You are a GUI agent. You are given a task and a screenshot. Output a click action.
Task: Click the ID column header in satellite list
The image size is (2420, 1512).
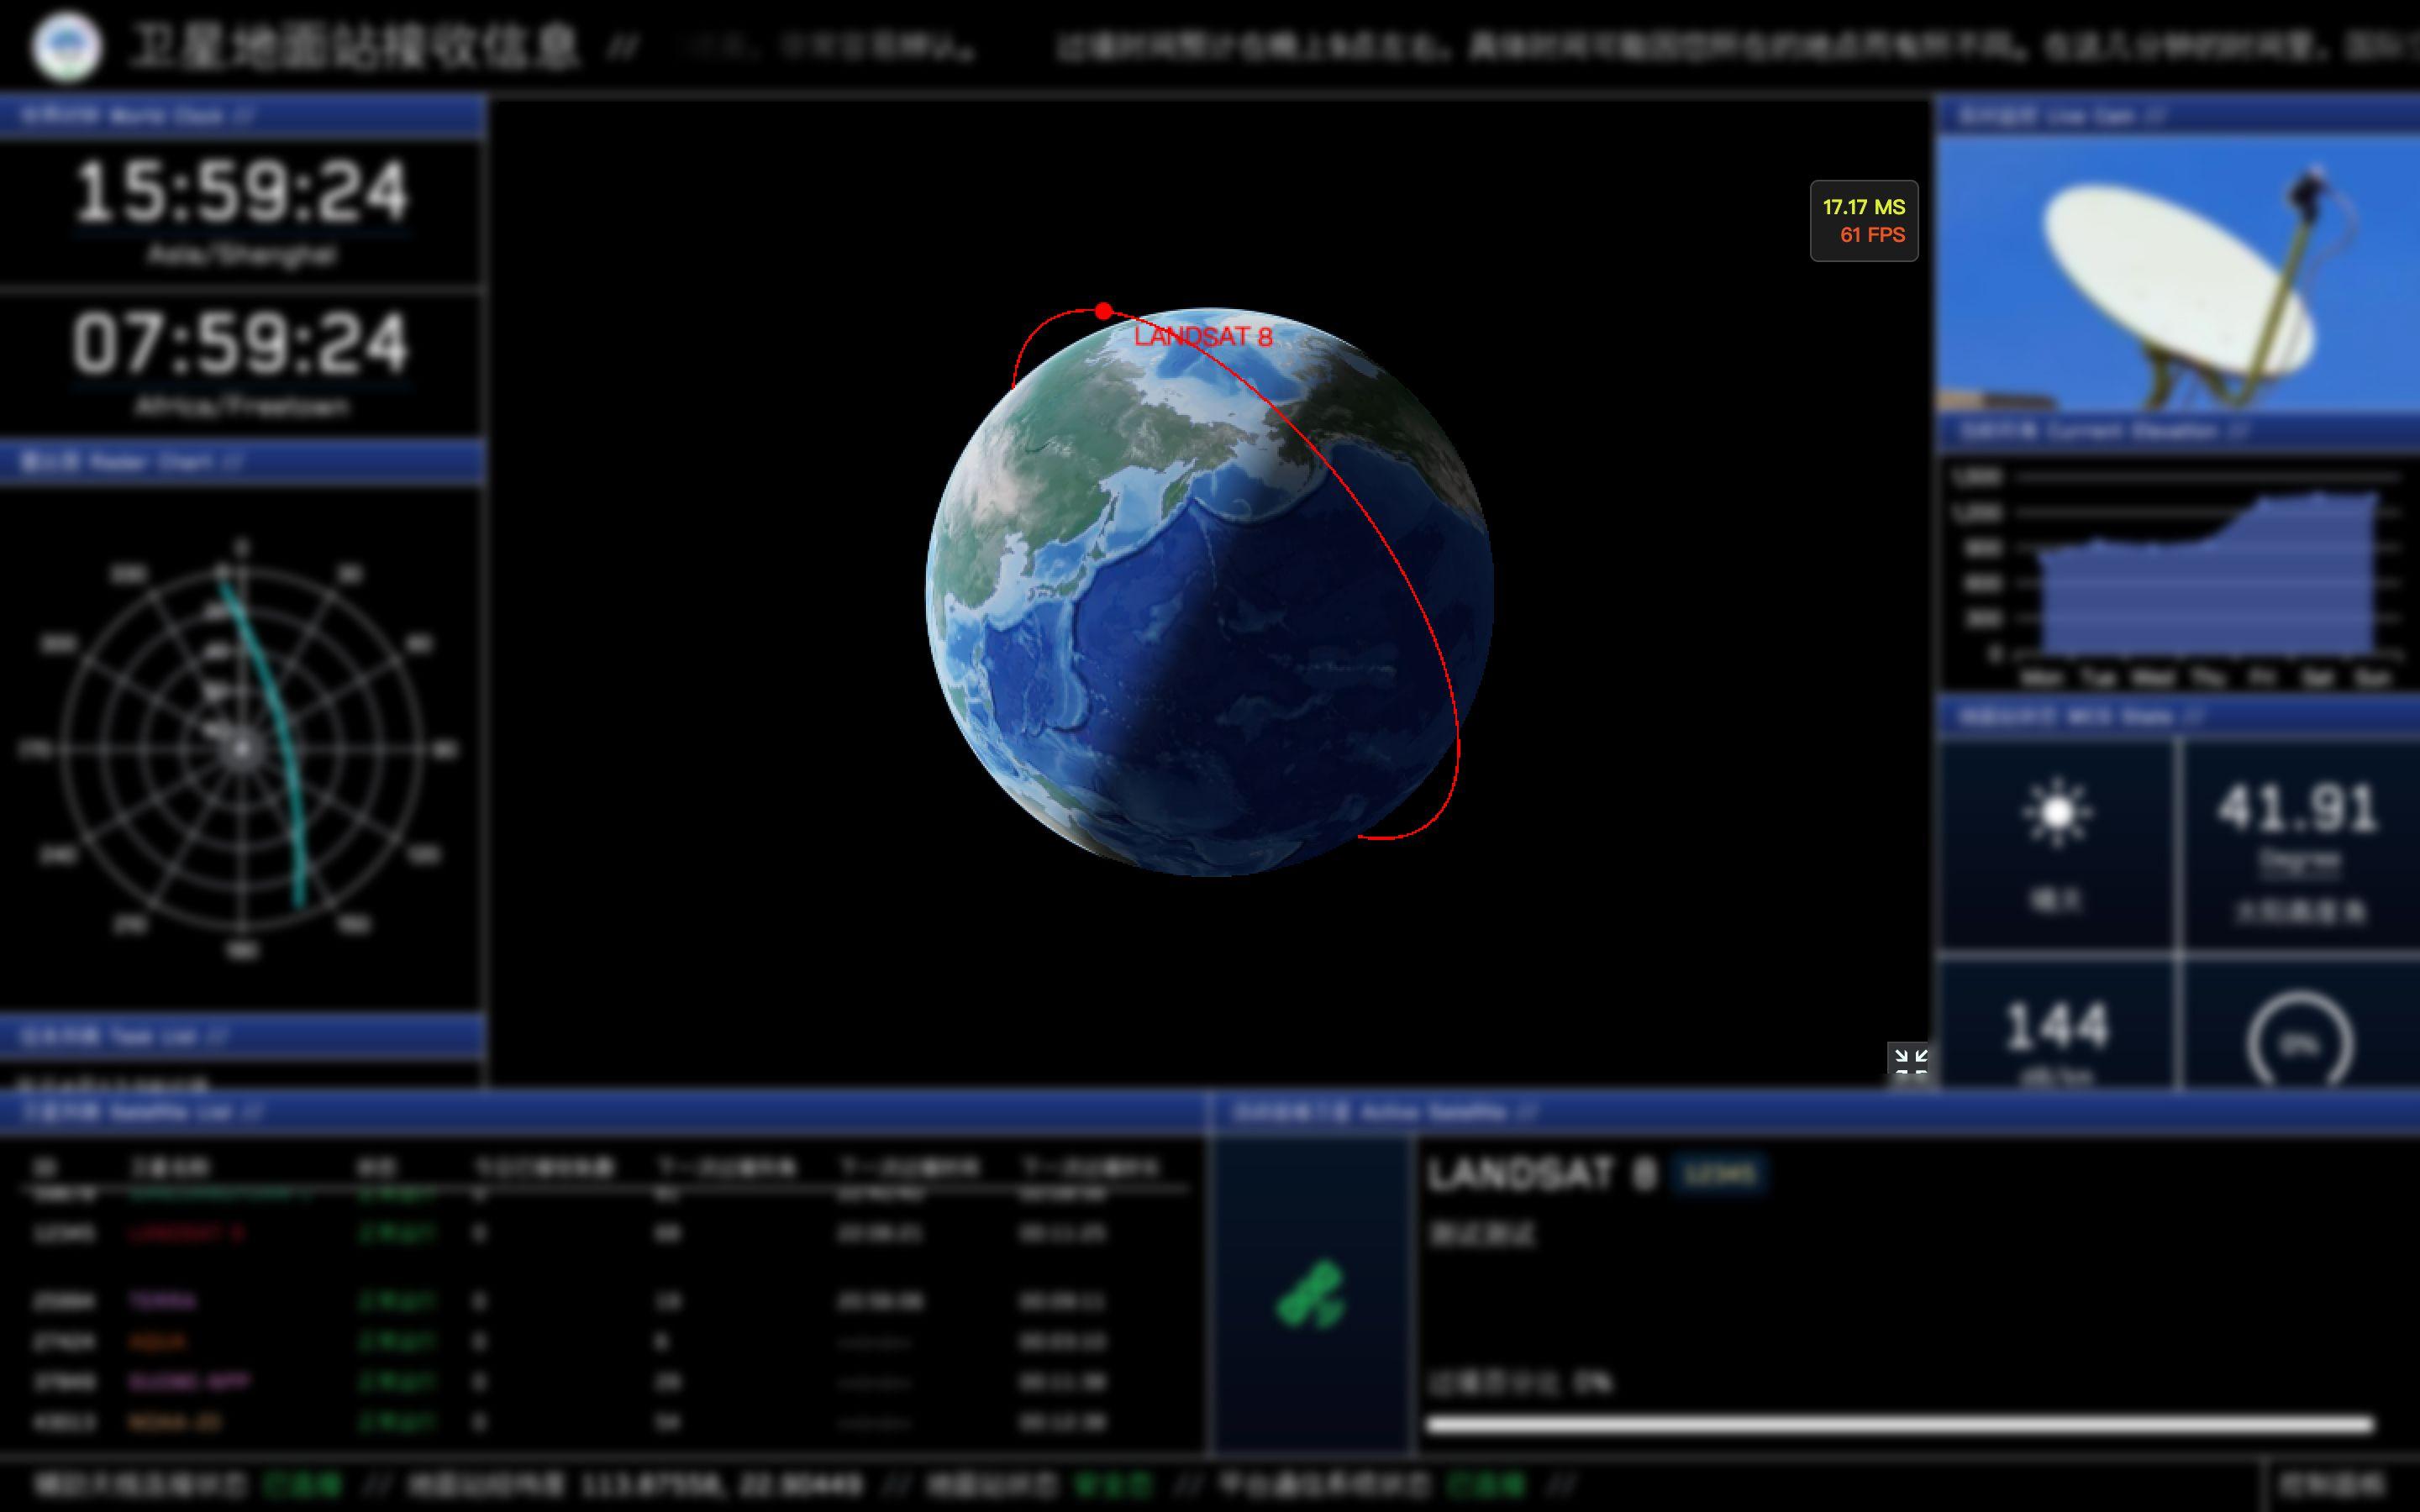[x=44, y=1167]
